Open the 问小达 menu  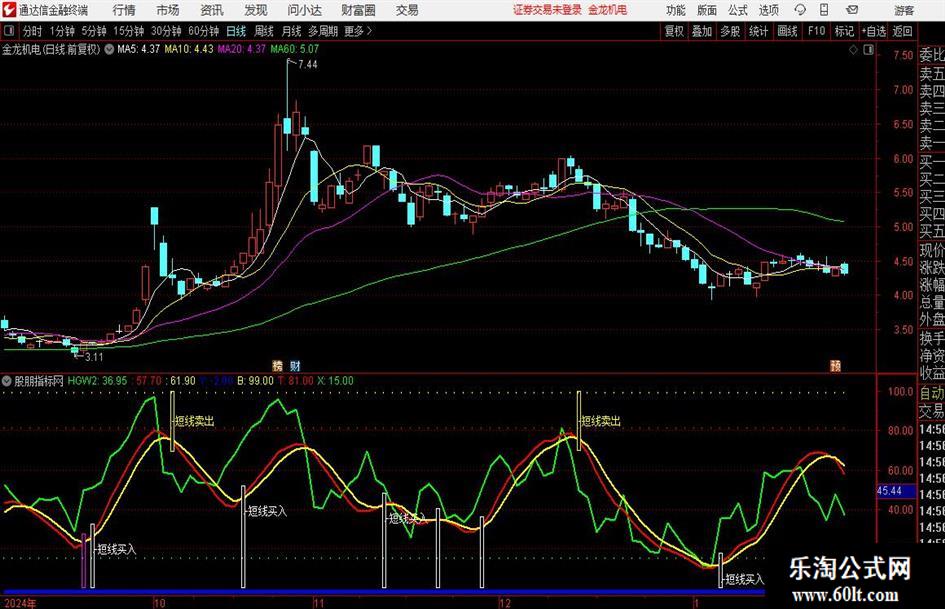coord(304,10)
